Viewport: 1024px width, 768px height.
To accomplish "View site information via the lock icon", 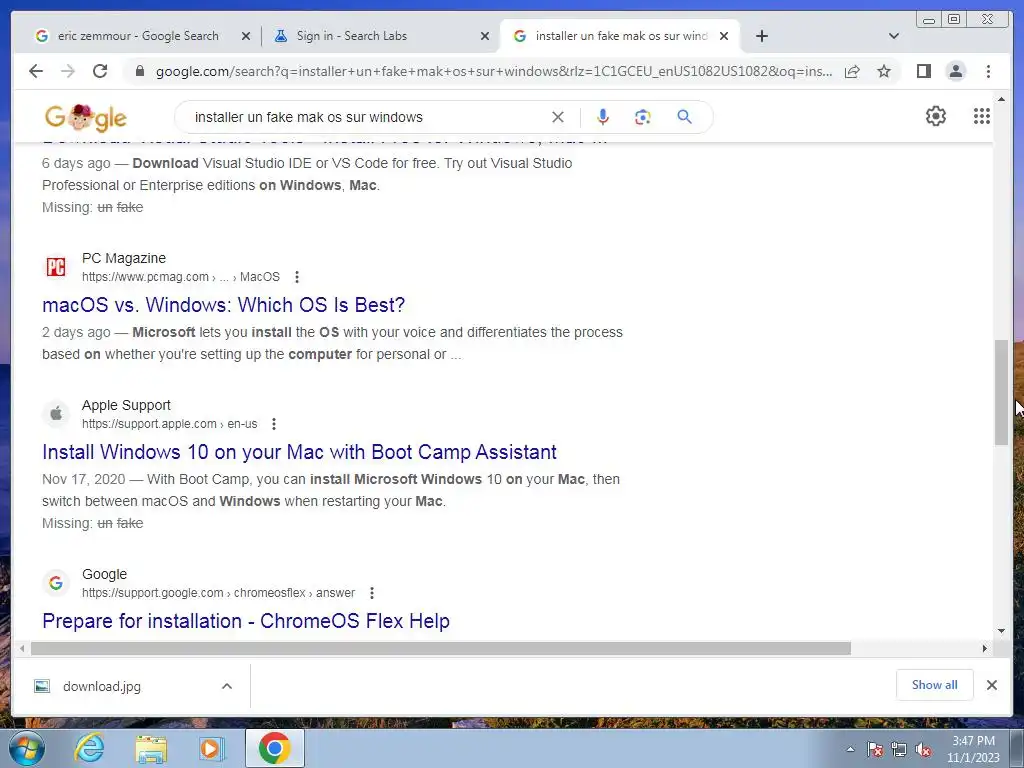I will pyautogui.click(x=139, y=71).
